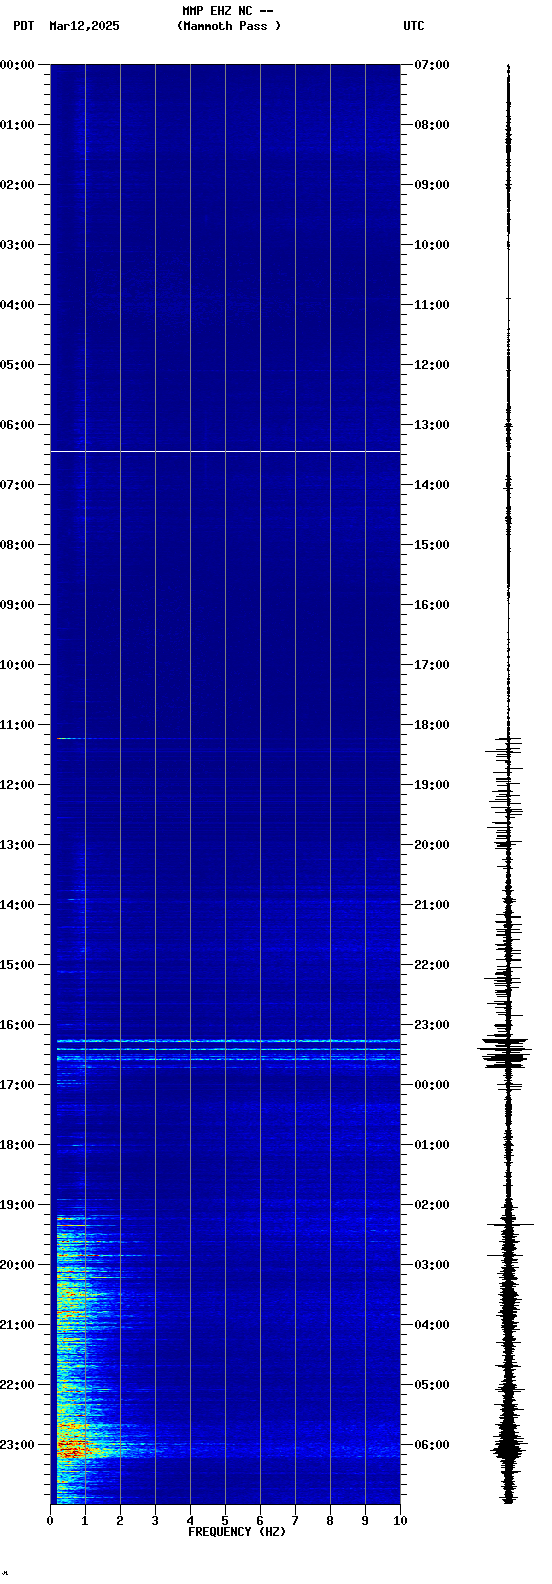Click the '(Mammoth Pass )' subtitle
Screen dimensions: 552x1584
coord(229,26)
